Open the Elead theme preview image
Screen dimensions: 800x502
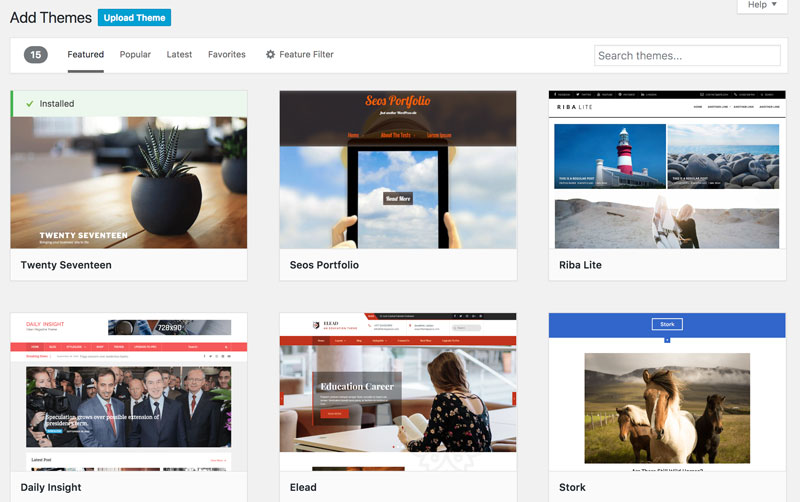tap(398, 392)
